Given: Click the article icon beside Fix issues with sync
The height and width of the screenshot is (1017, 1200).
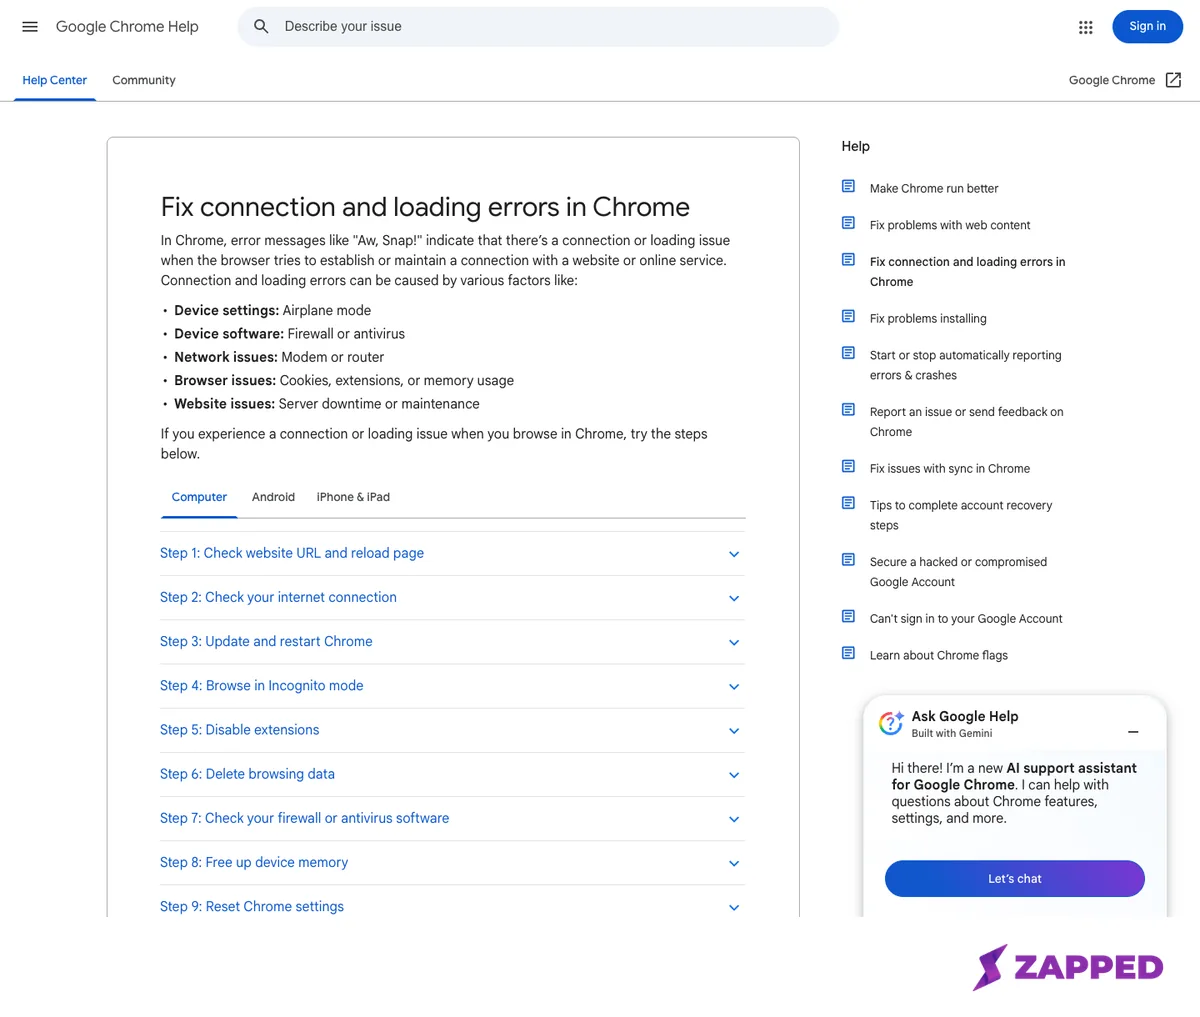Looking at the screenshot, I should coord(848,466).
